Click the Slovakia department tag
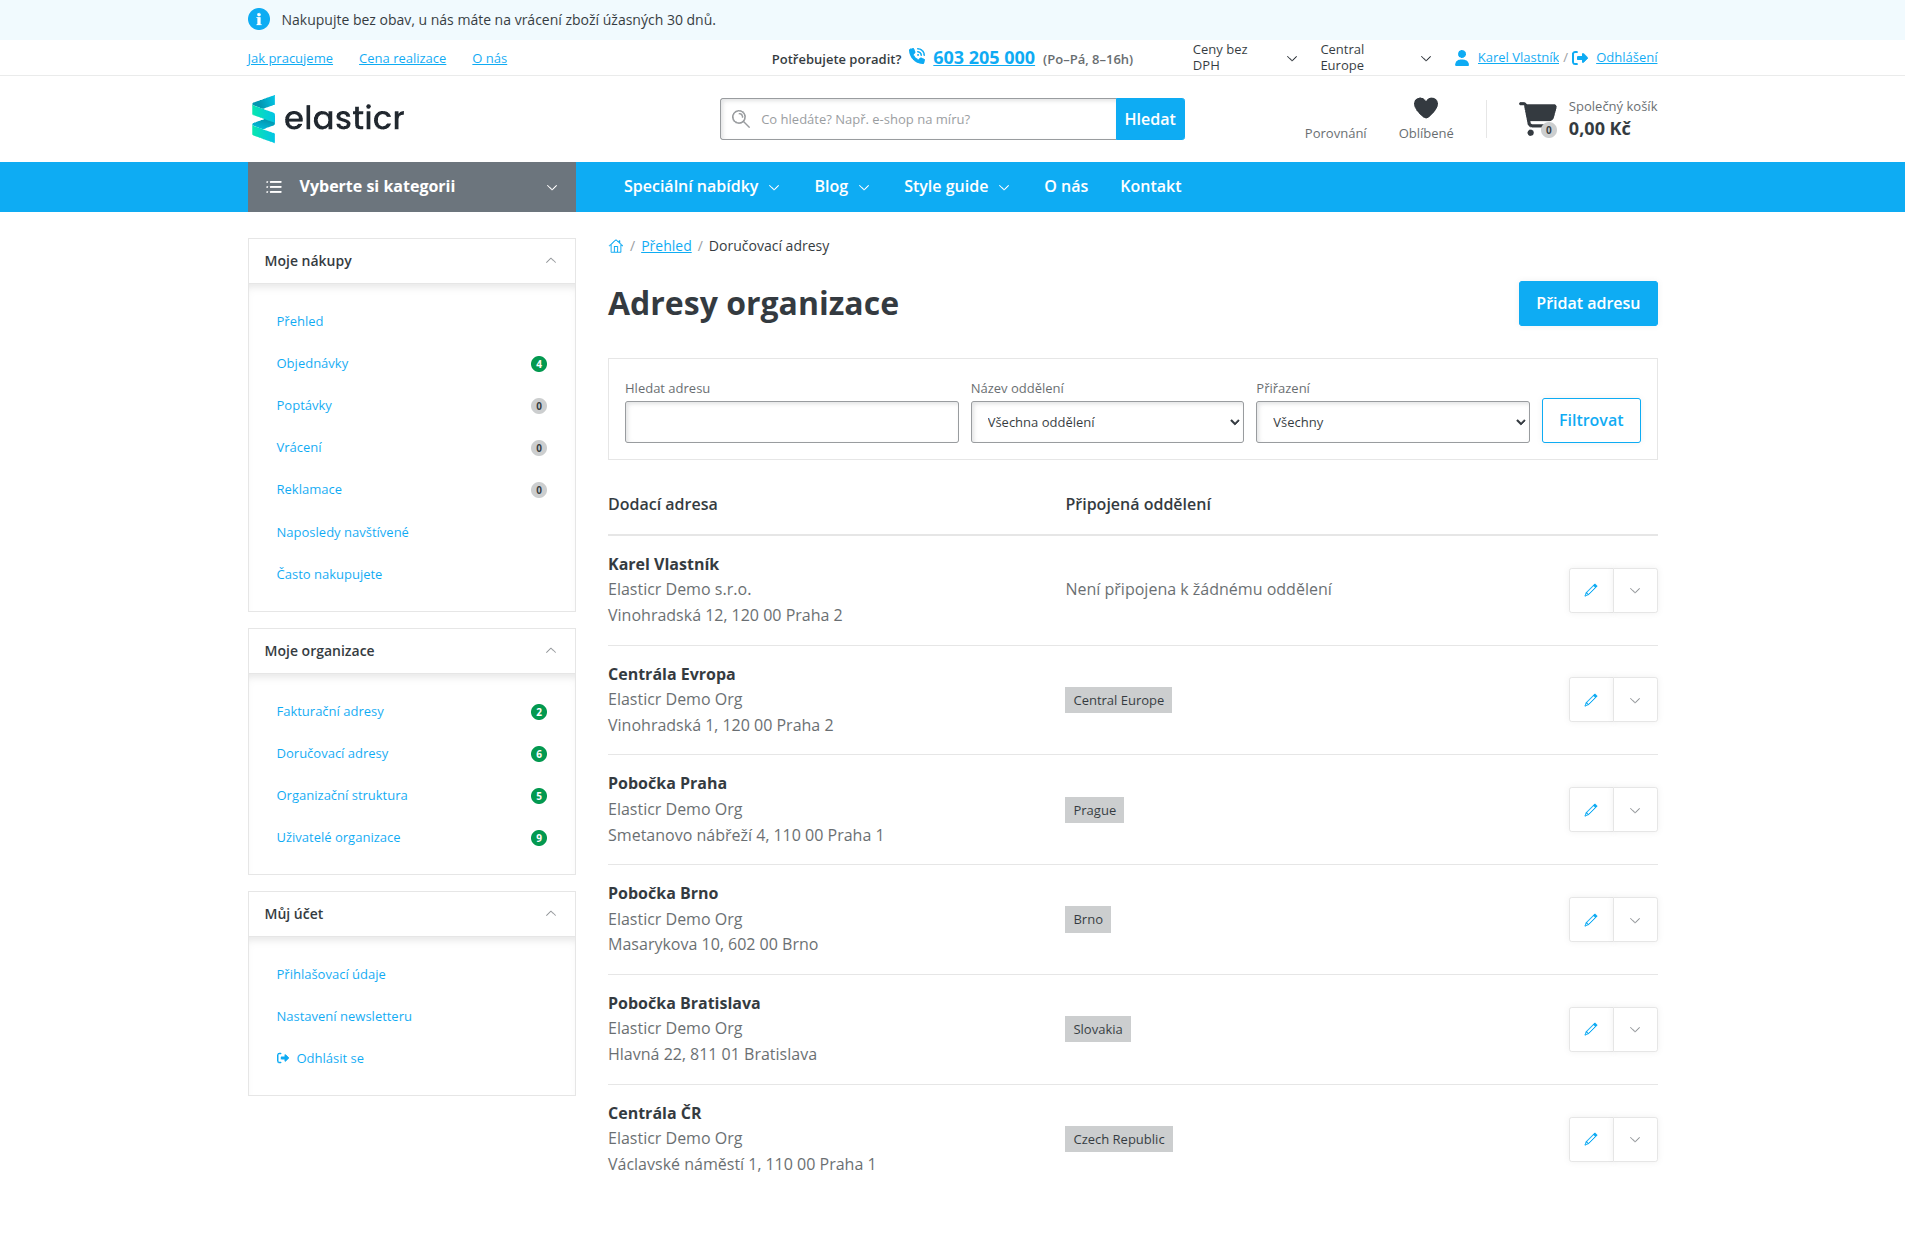 [1098, 1030]
